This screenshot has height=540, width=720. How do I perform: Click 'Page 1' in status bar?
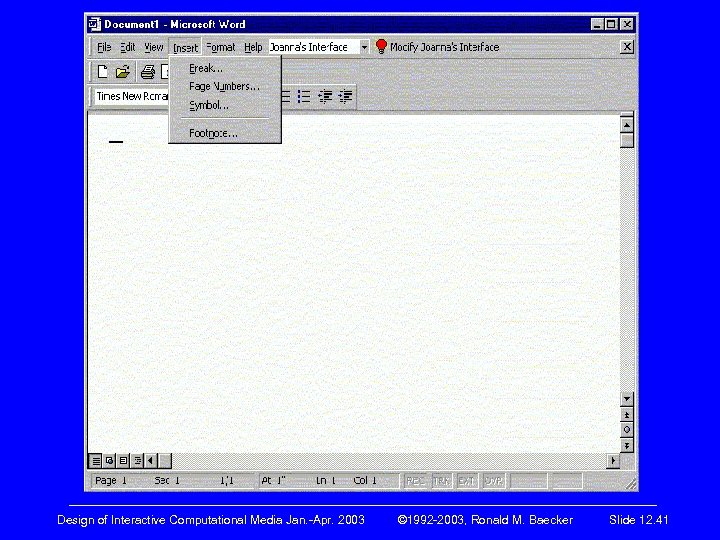pos(110,481)
